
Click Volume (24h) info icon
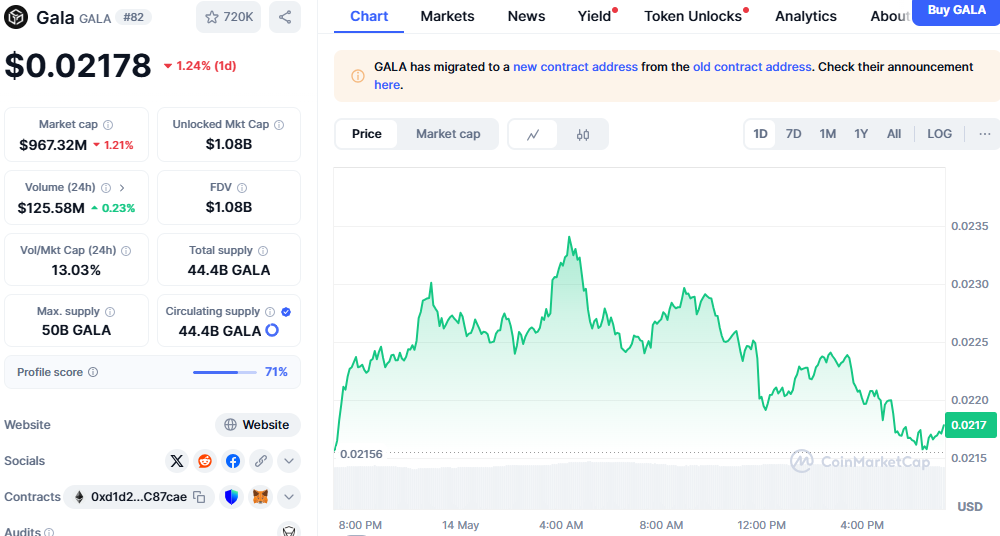[x=106, y=188]
